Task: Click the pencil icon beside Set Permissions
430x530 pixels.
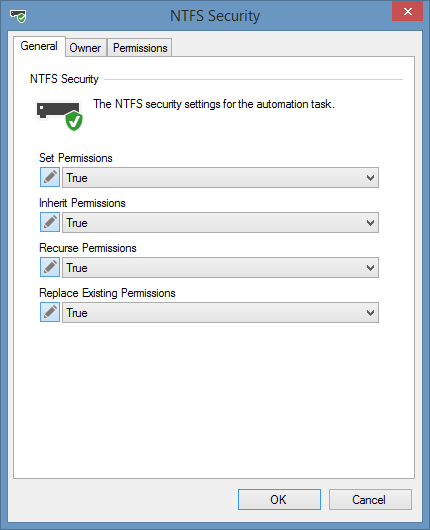Action: 50,177
